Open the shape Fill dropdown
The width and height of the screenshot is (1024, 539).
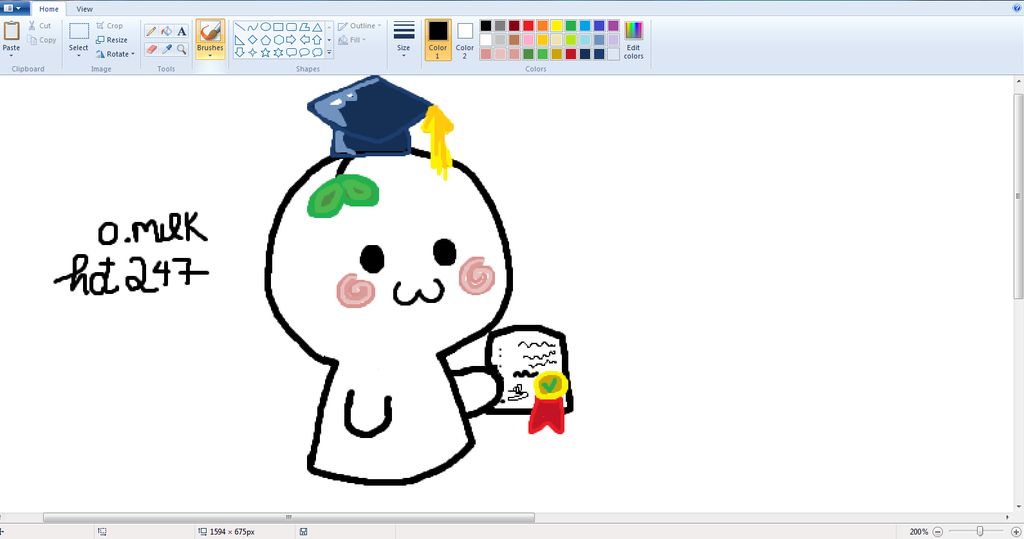coord(352,40)
